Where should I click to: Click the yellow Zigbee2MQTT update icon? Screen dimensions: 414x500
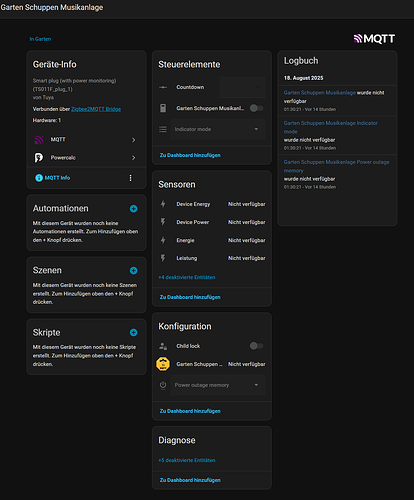pos(163,364)
